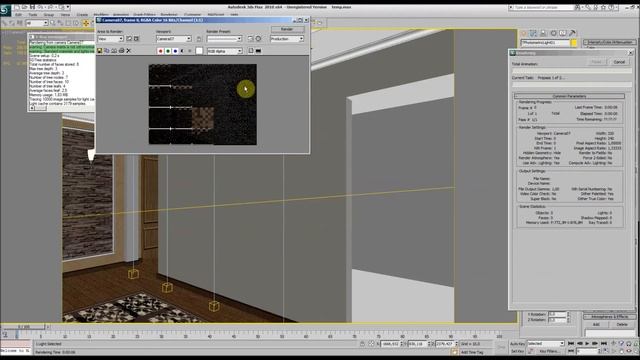Screen dimensions: 640x360
Task: Click the 3ds Max application logo button
Action: tap(5, 9)
